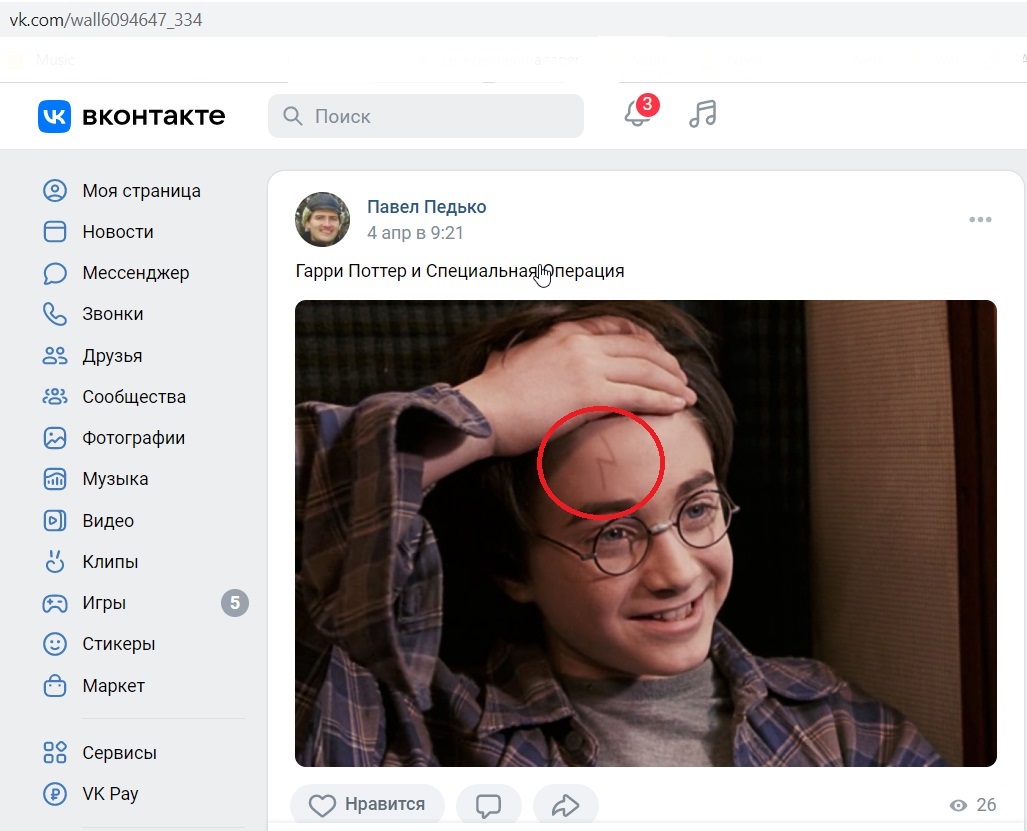Click the VK logo icon
Viewport: 1027px width, 831px height.
[x=54, y=116]
